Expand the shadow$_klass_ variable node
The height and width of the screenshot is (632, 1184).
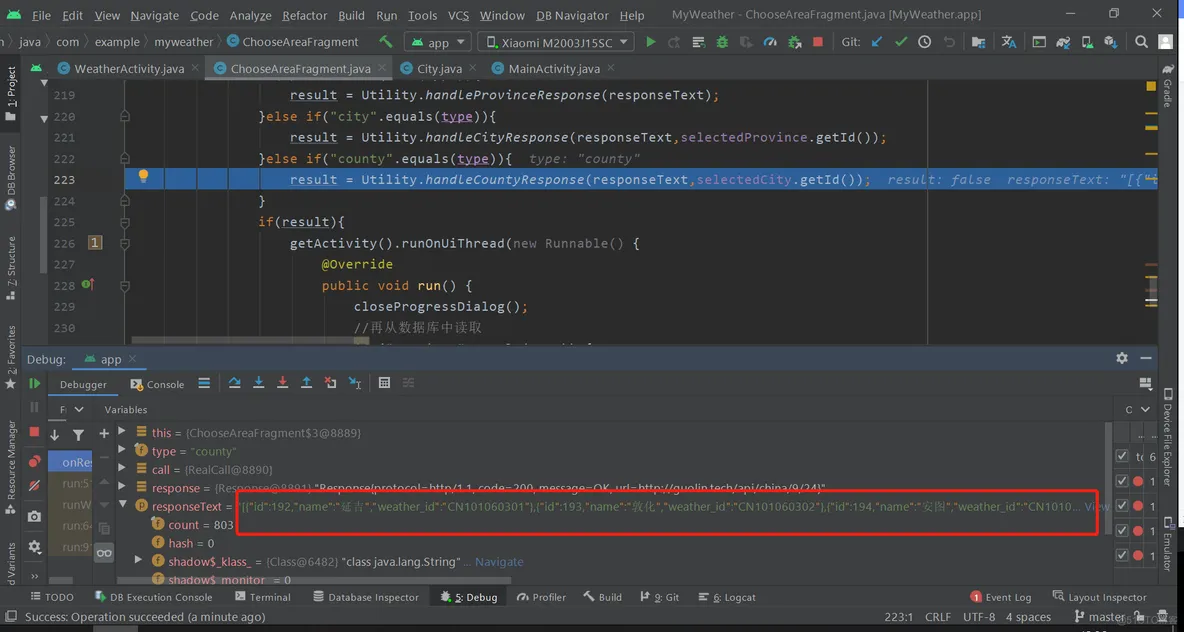(138, 560)
